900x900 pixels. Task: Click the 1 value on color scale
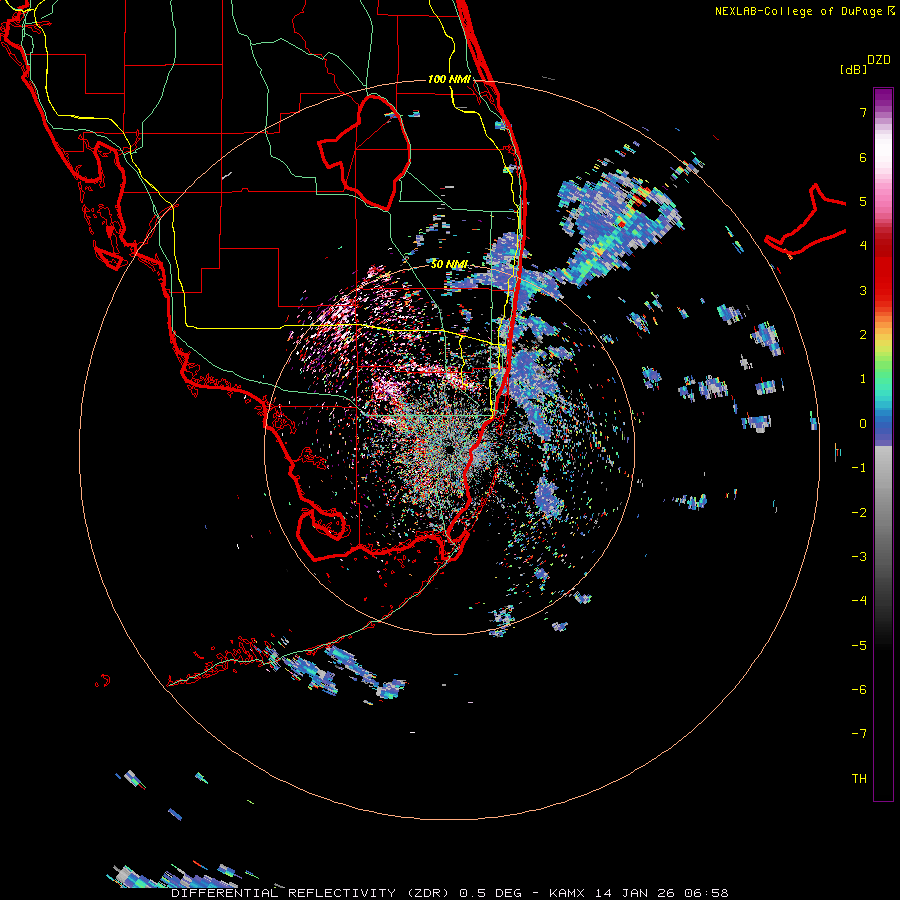(863, 379)
